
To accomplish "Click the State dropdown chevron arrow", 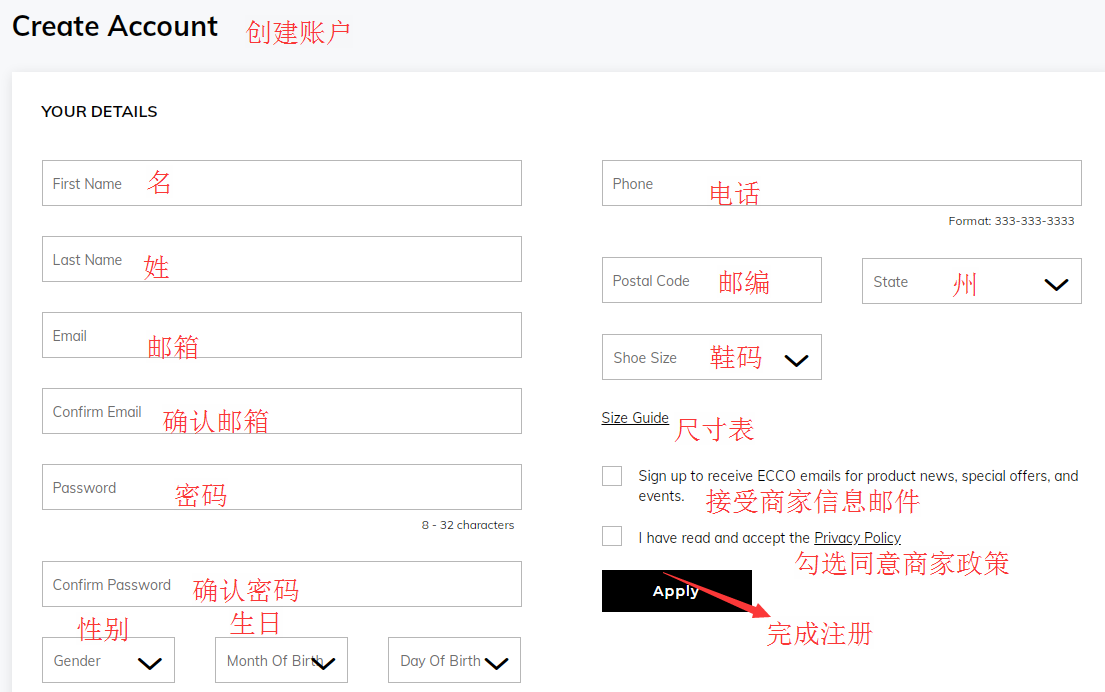I will pos(1056,284).
